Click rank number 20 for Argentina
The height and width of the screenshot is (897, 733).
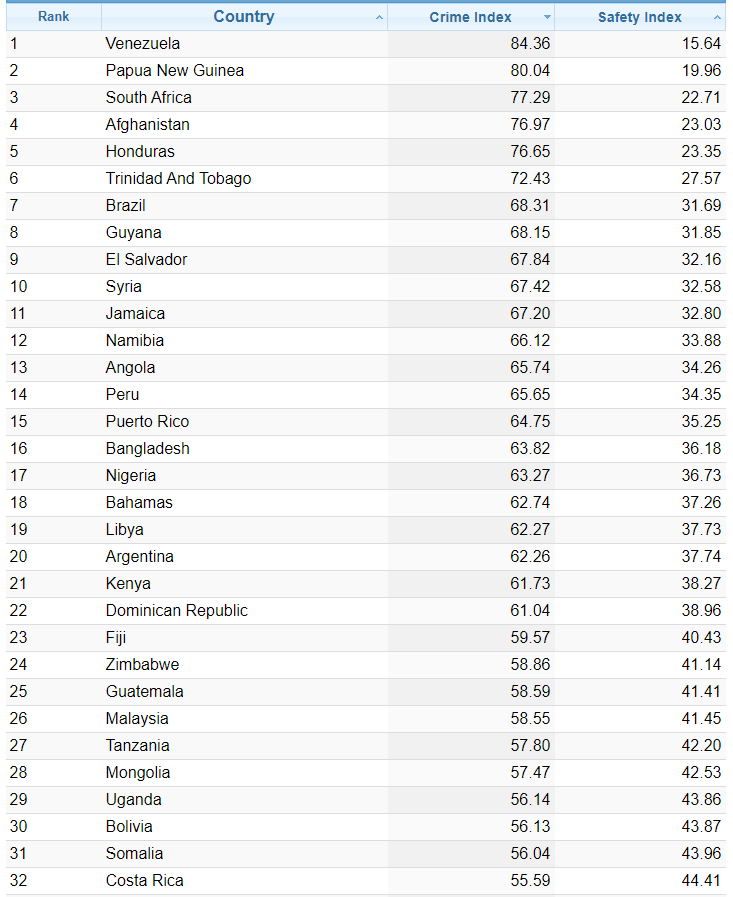pyautogui.click(x=19, y=557)
